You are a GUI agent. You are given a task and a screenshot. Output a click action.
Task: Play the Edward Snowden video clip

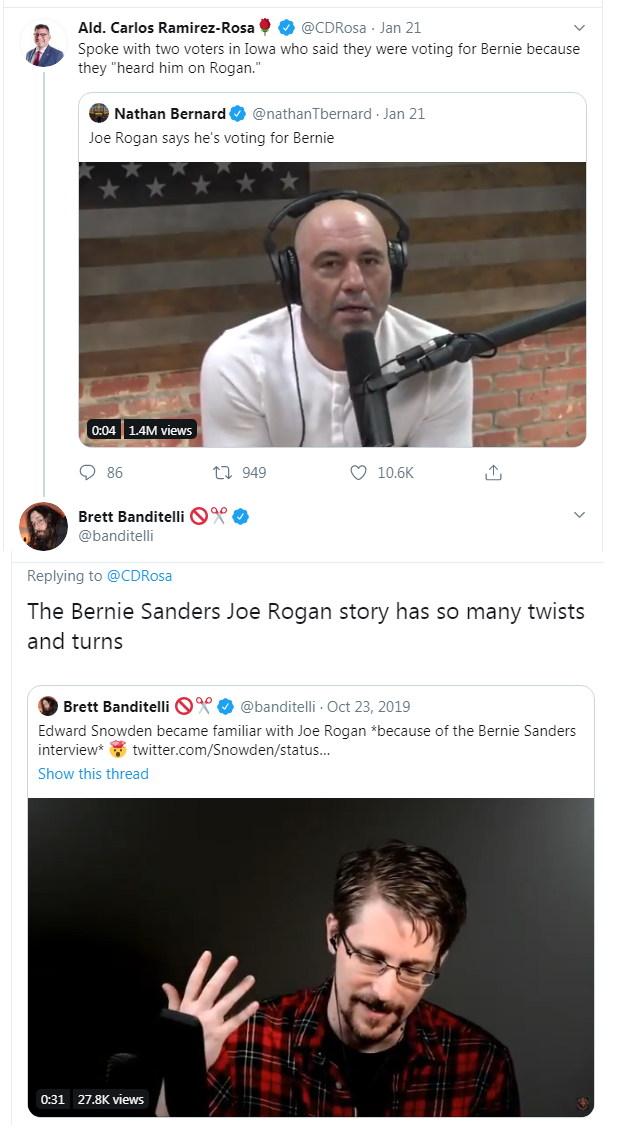310,956
